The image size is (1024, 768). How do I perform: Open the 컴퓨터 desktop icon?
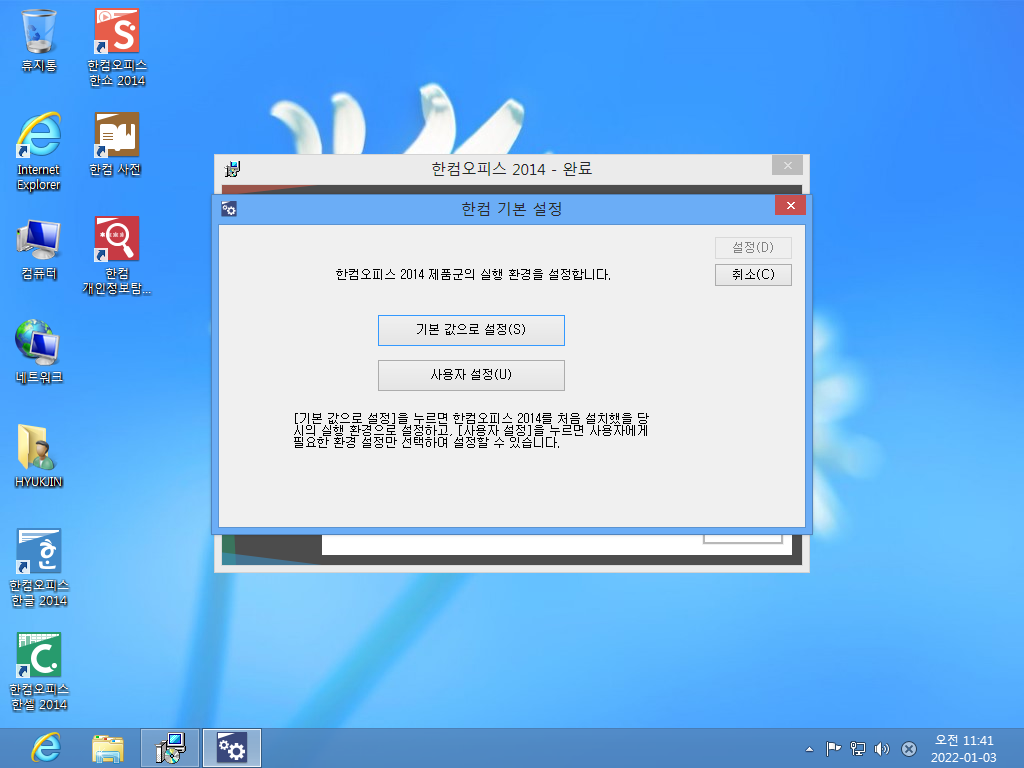39,249
